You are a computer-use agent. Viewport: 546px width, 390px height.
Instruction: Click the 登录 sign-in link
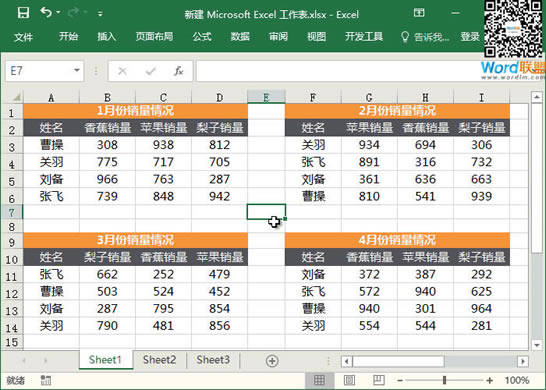(470, 37)
